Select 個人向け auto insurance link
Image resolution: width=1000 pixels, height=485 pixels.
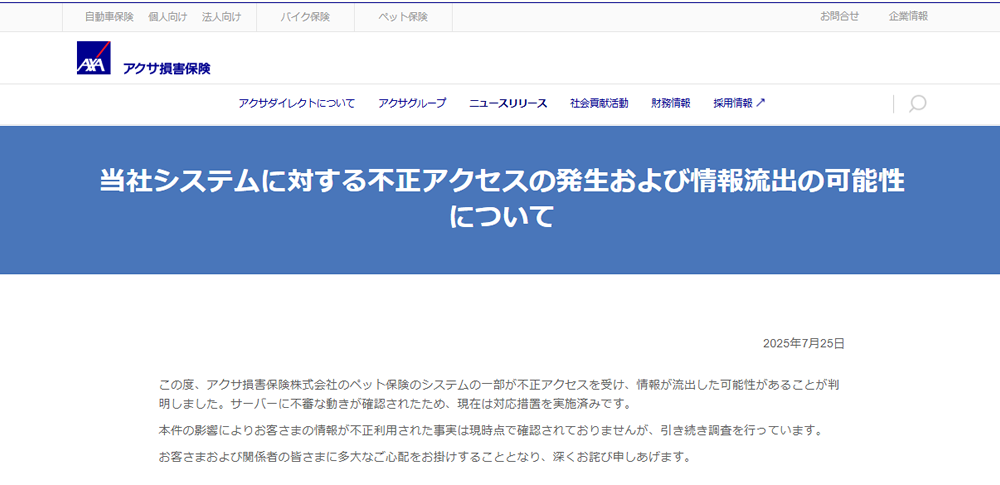pos(168,17)
